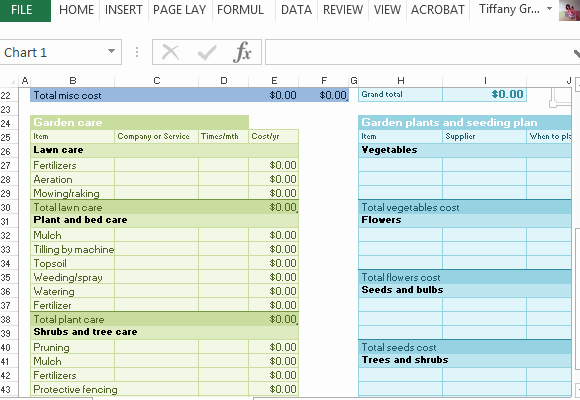The width and height of the screenshot is (580, 400).
Task: Select the Mowing/raking cell
Action: [x=72, y=193]
